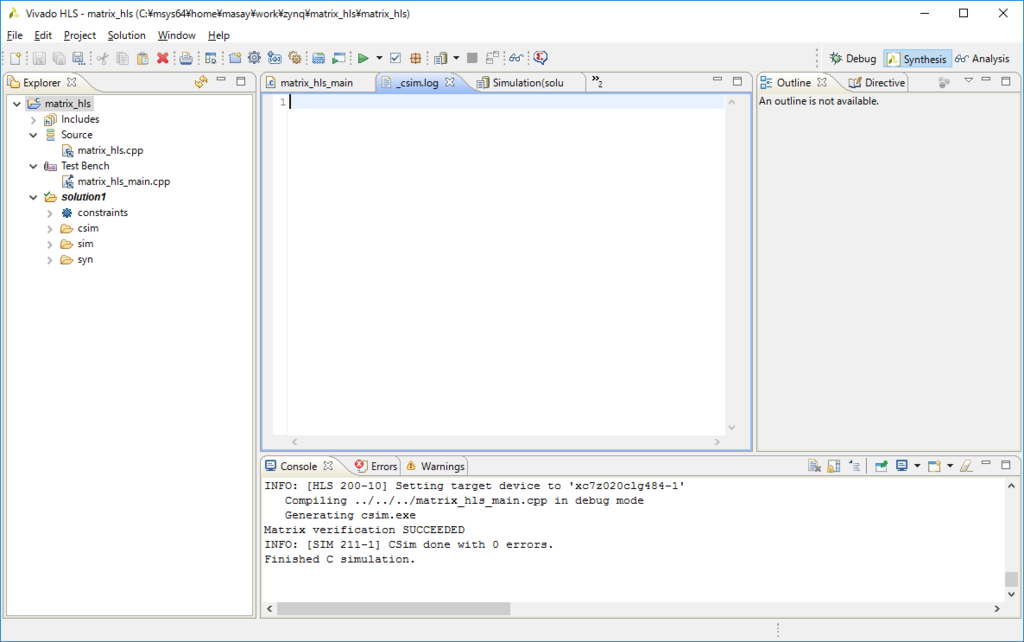Click the New File toolbar icon

[16, 58]
